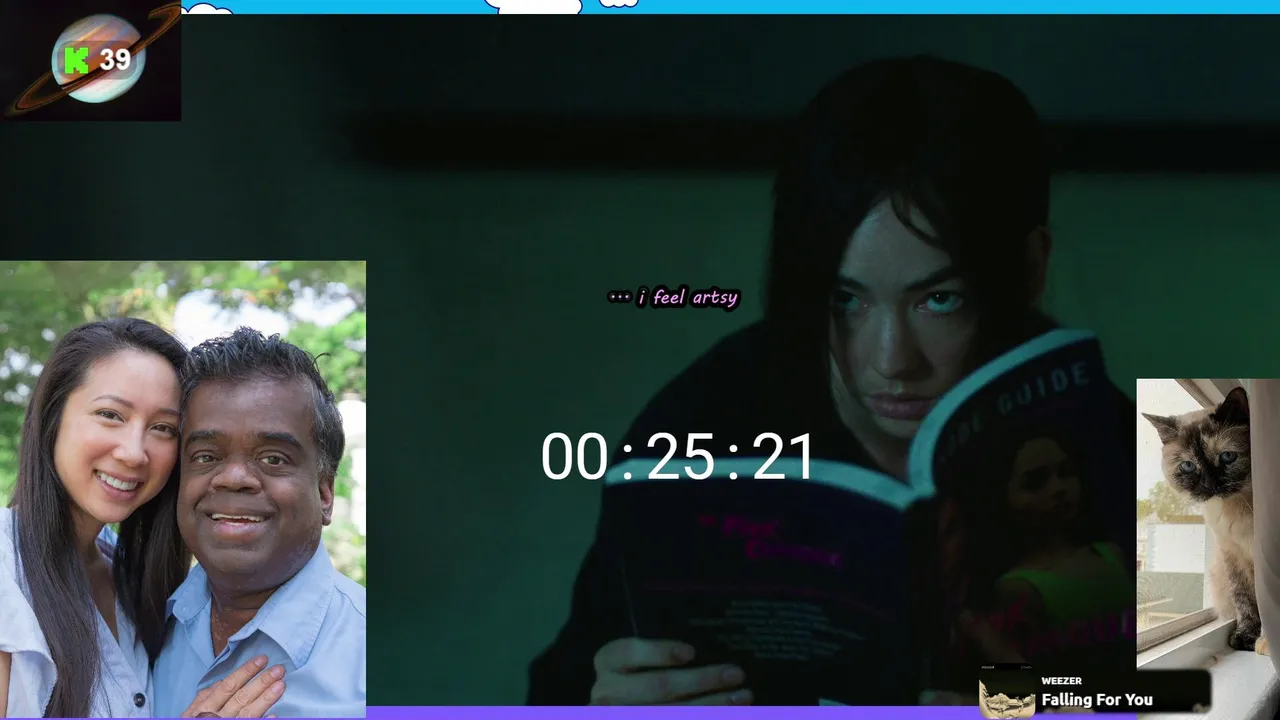Click the "Falling For You" song title
1280x720 pixels.
(x=1097, y=700)
